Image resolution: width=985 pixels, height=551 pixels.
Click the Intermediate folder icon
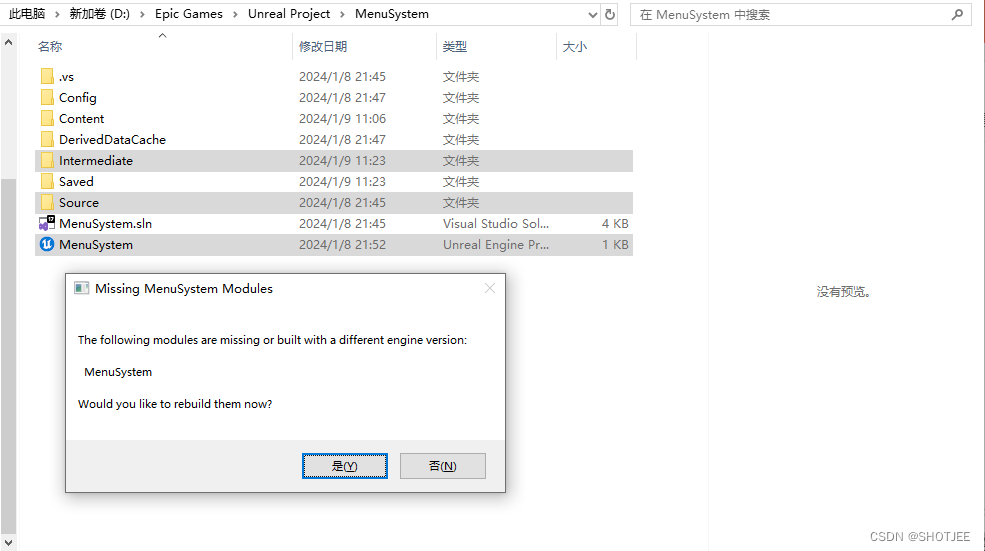pos(47,161)
